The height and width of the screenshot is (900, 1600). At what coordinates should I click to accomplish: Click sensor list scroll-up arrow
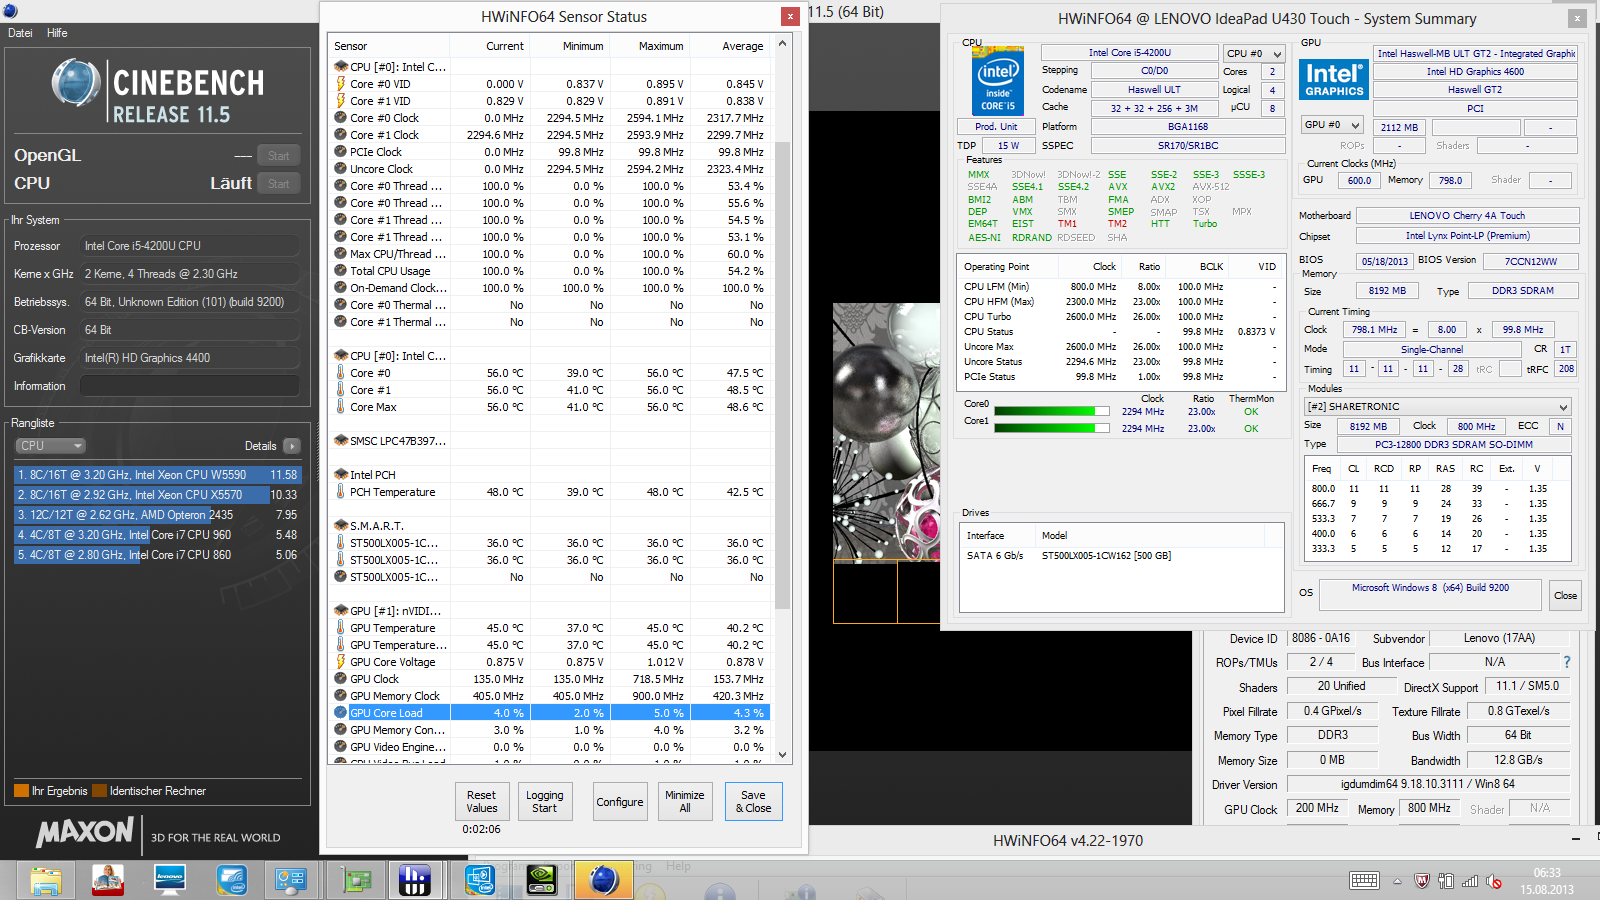pyautogui.click(x=782, y=44)
